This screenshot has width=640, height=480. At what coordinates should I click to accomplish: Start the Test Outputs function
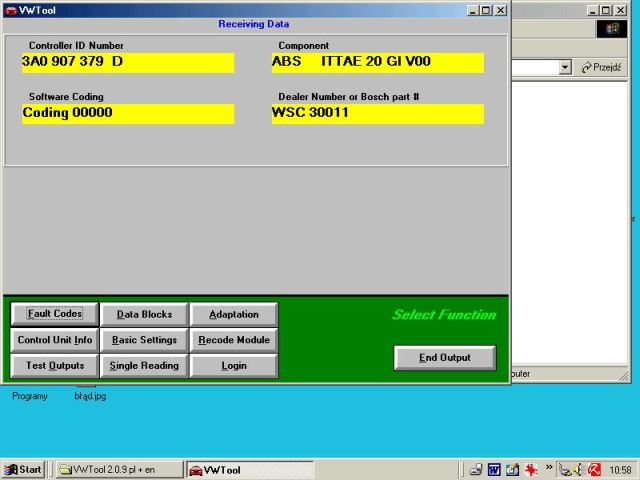point(55,366)
